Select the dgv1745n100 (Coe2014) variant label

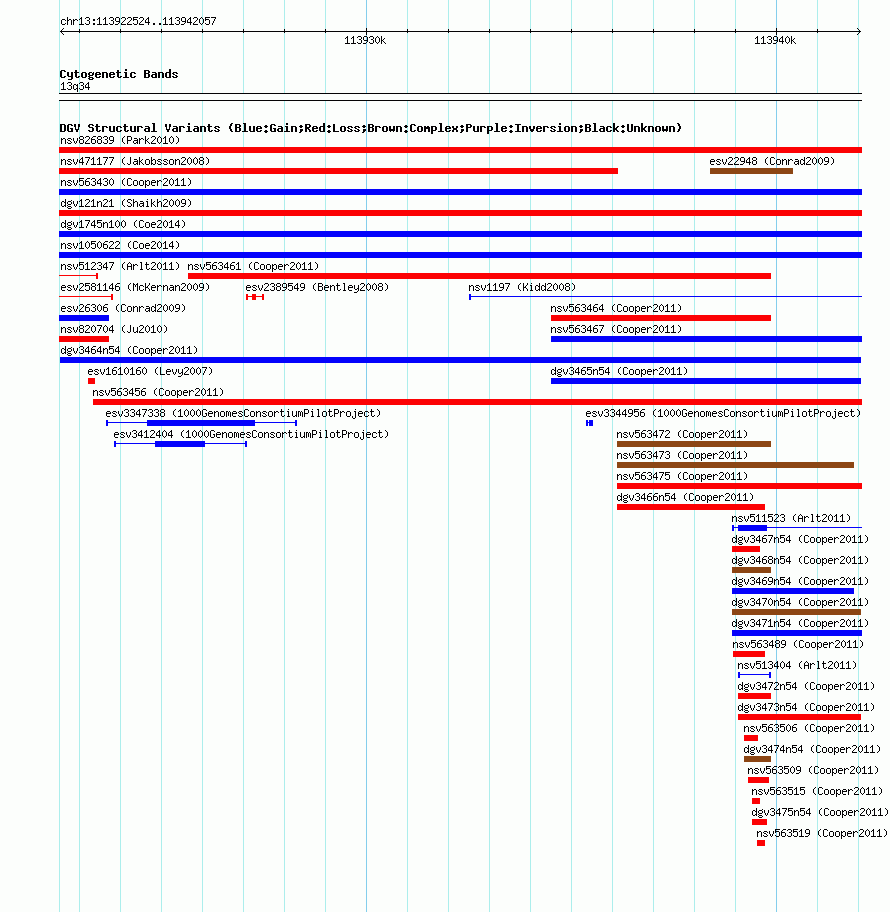click(123, 224)
